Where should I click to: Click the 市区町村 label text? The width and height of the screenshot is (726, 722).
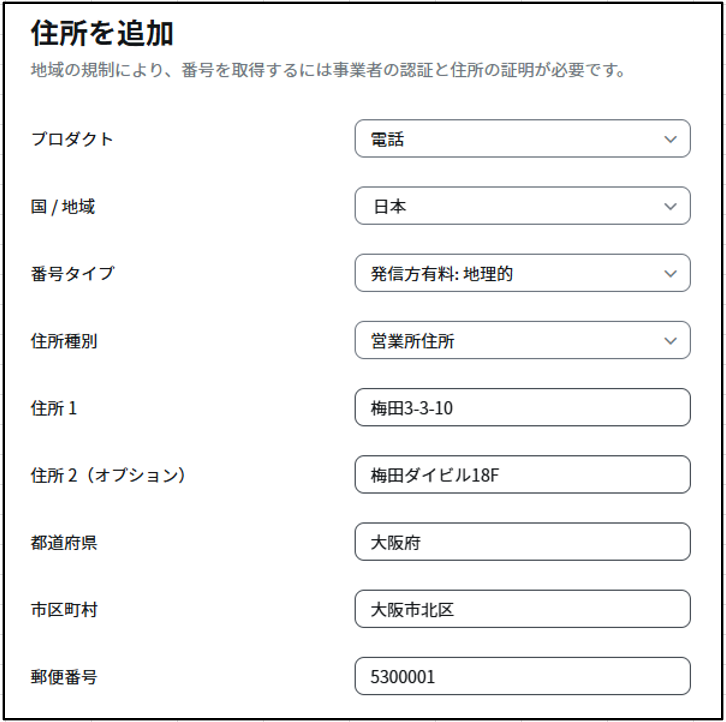(x=64, y=609)
